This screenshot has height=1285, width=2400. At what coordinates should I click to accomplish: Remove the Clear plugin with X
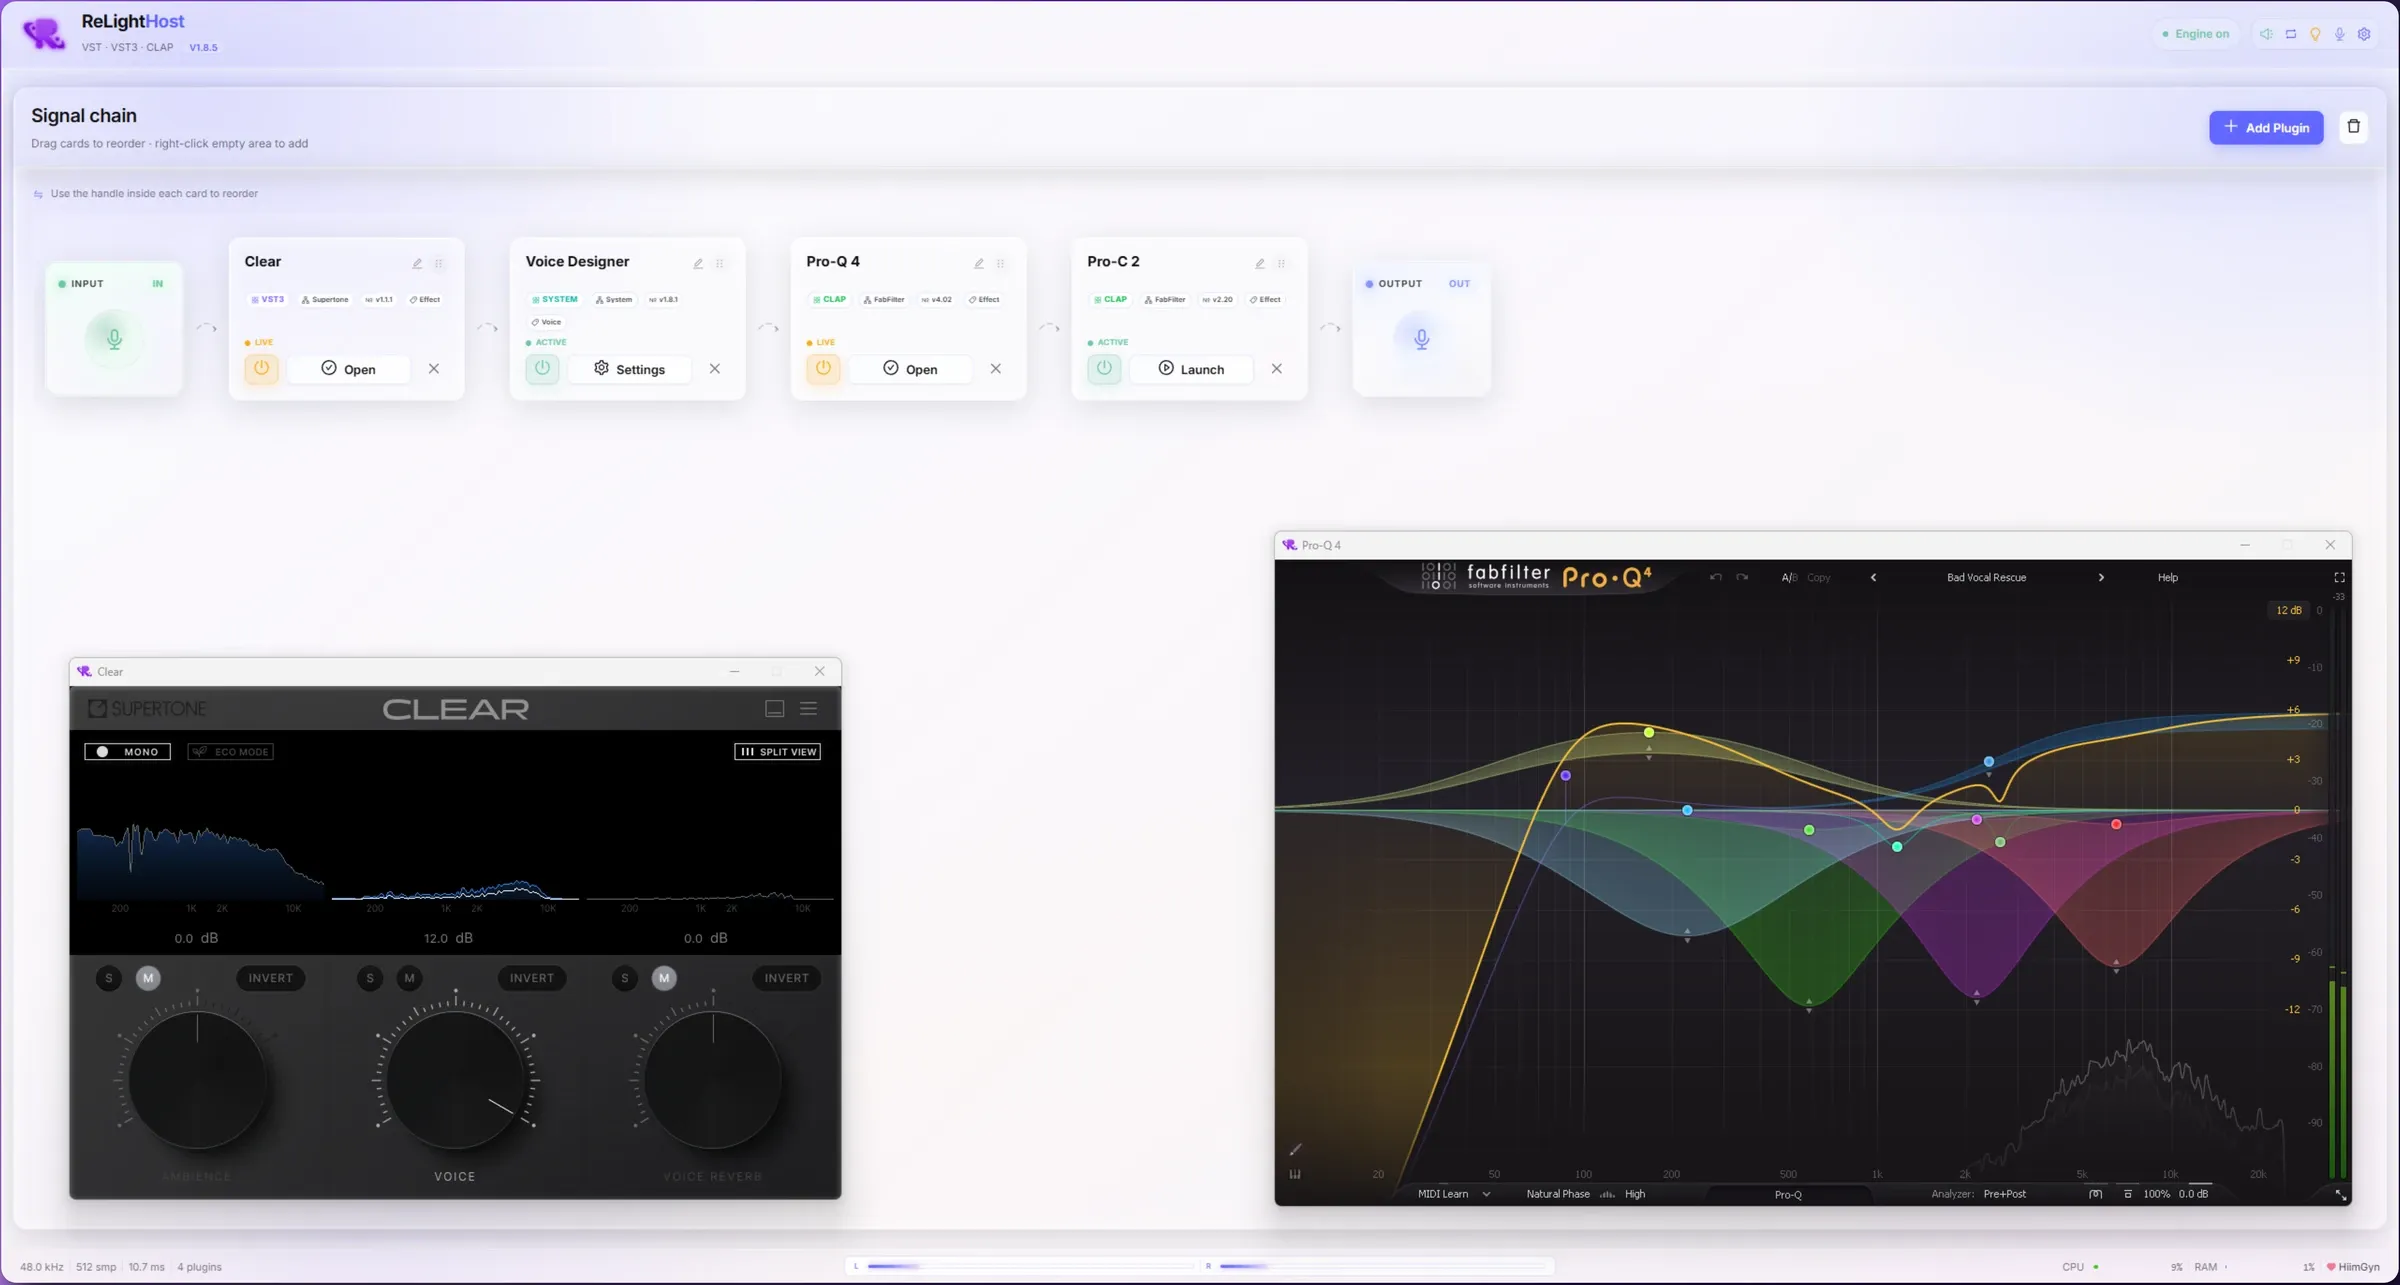tap(434, 369)
